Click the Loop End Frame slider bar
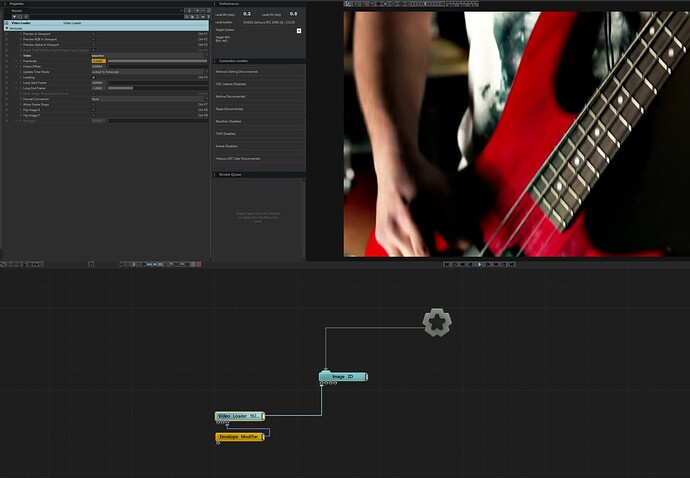 [x=158, y=88]
